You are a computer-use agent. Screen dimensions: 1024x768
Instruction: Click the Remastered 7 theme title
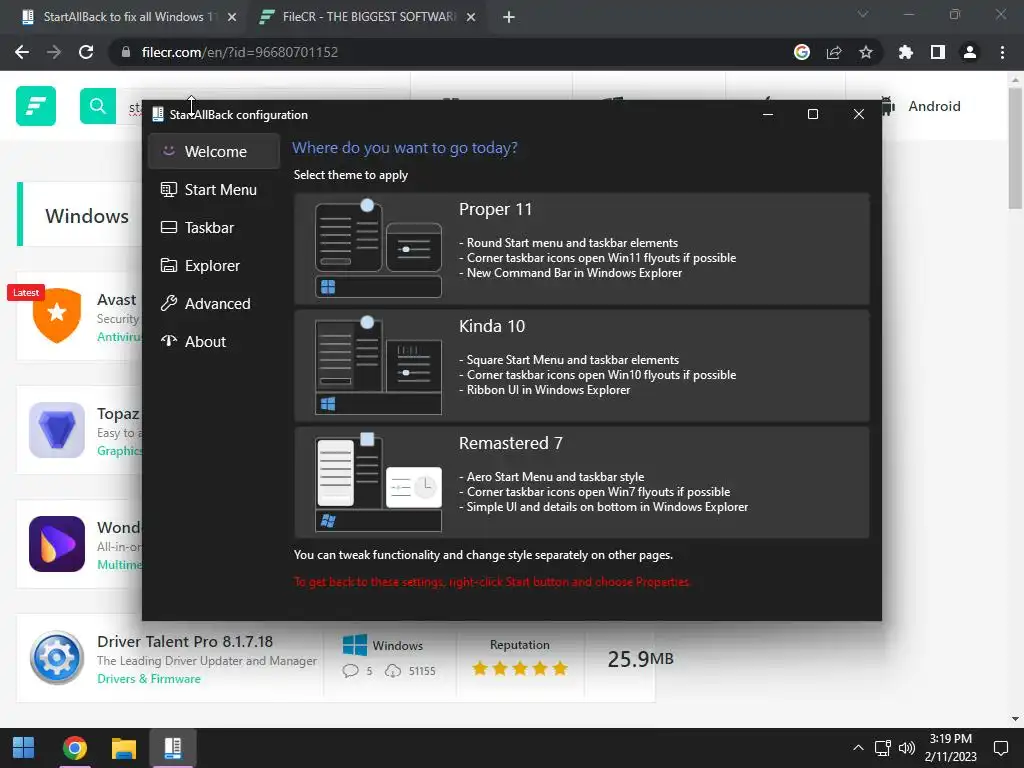[x=511, y=443]
